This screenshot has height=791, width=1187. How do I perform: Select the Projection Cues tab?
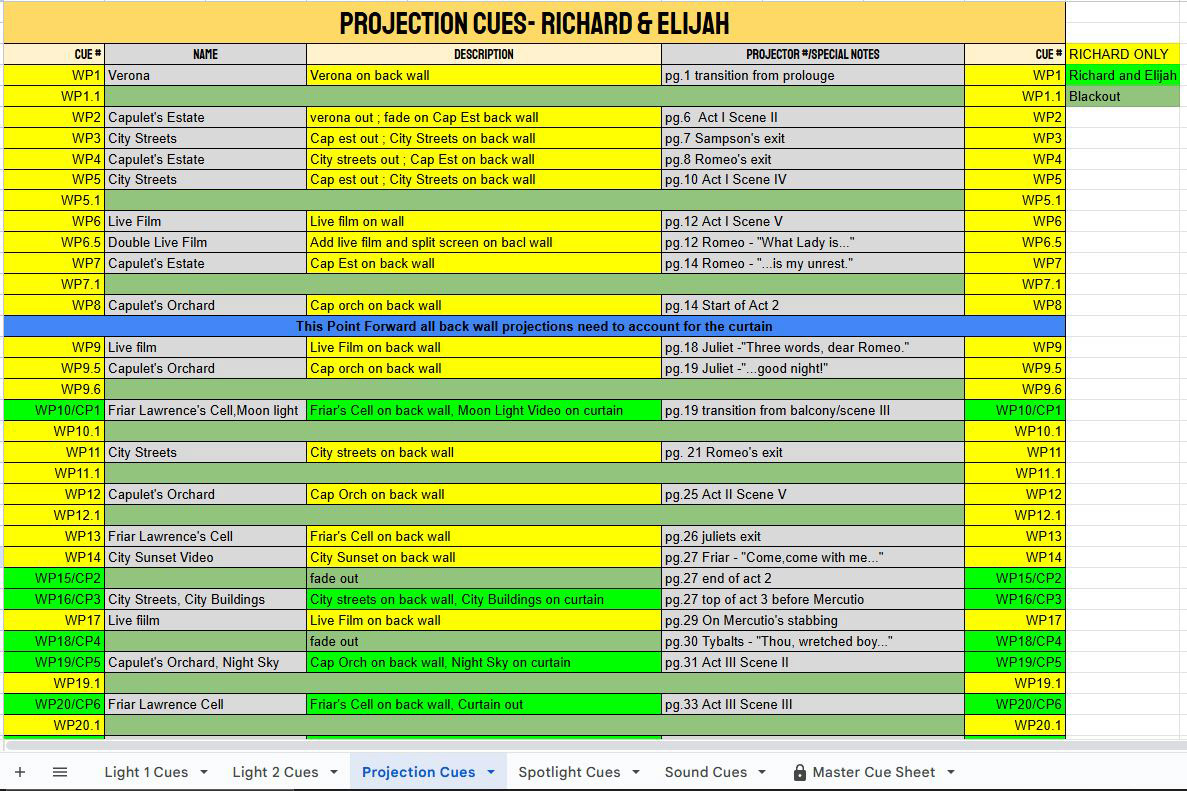tap(419, 772)
